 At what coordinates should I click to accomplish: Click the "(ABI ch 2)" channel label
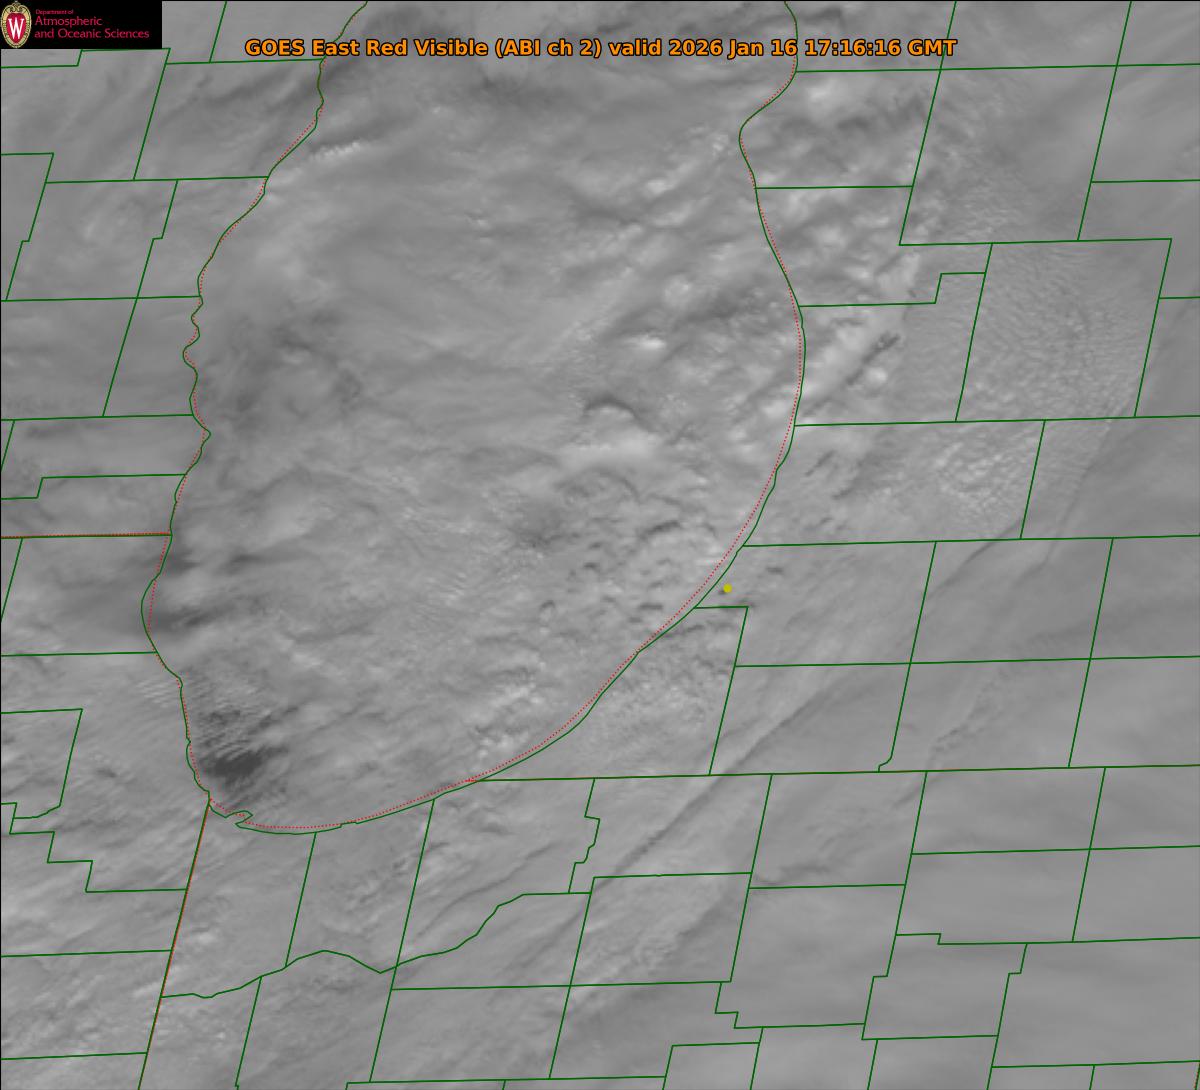[548, 48]
